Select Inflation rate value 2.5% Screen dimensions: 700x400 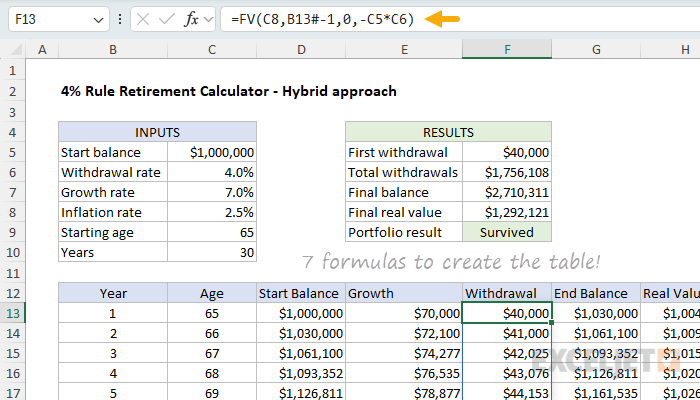pos(212,212)
